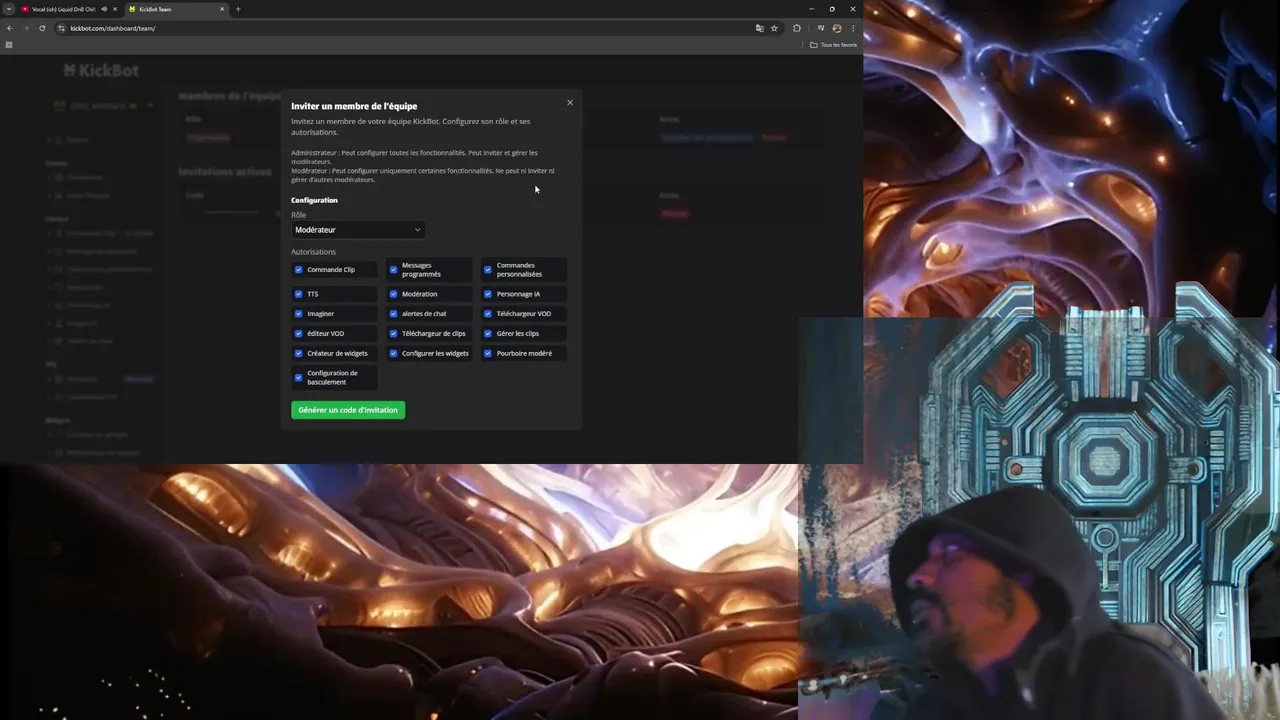Screen dimensions: 1280x720
Task: Toggle the Modération checkbox
Action: (393, 294)
